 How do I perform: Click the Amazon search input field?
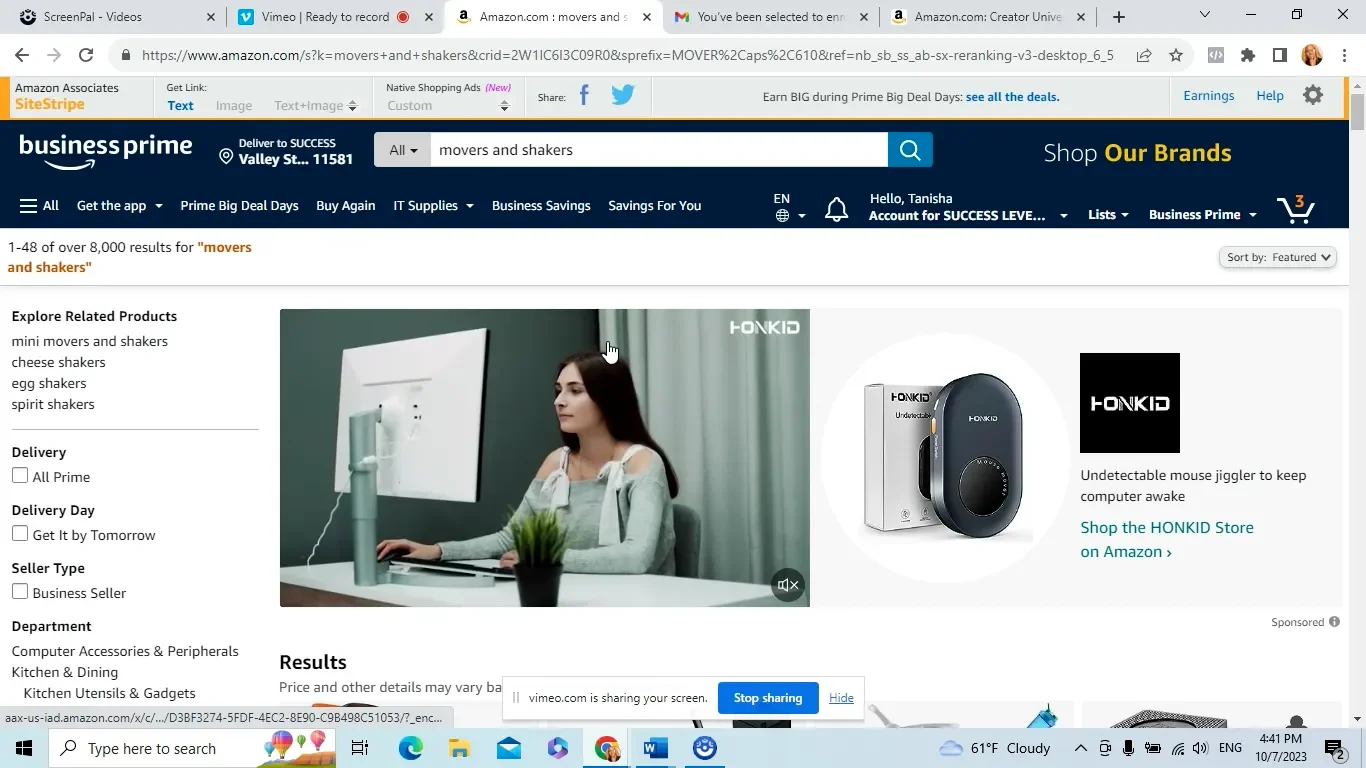click(659, 150)
